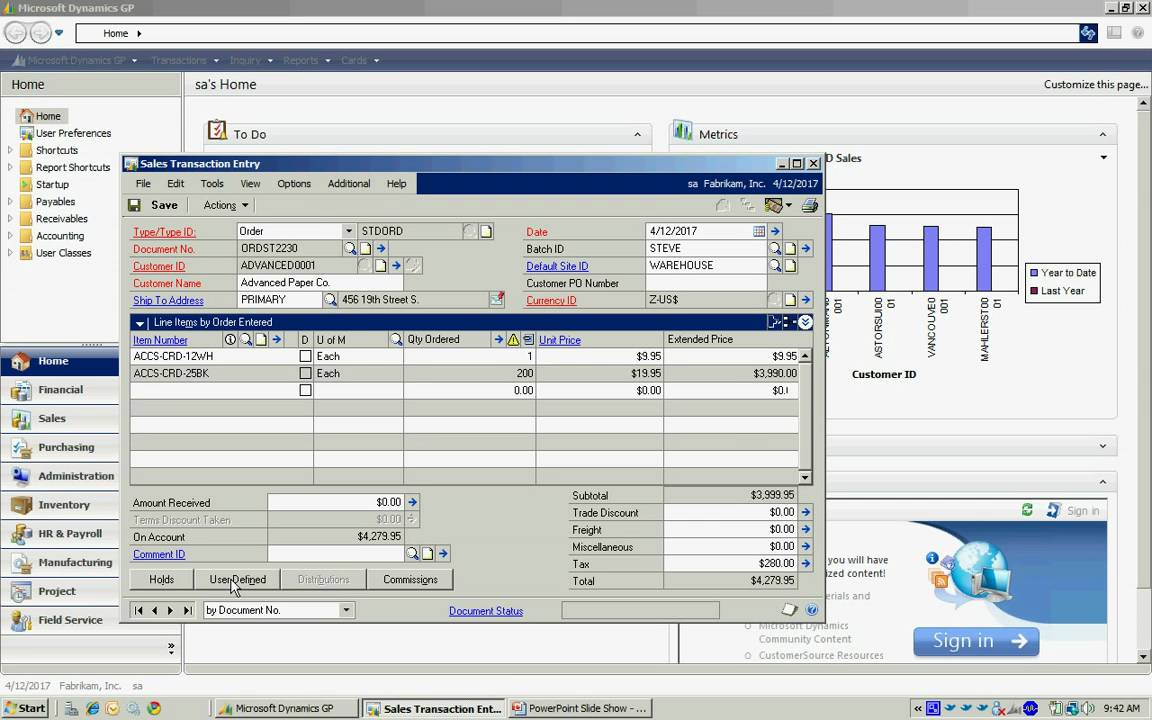Click Batch ID expansion arrow
1152x720 pixels.
806,248
